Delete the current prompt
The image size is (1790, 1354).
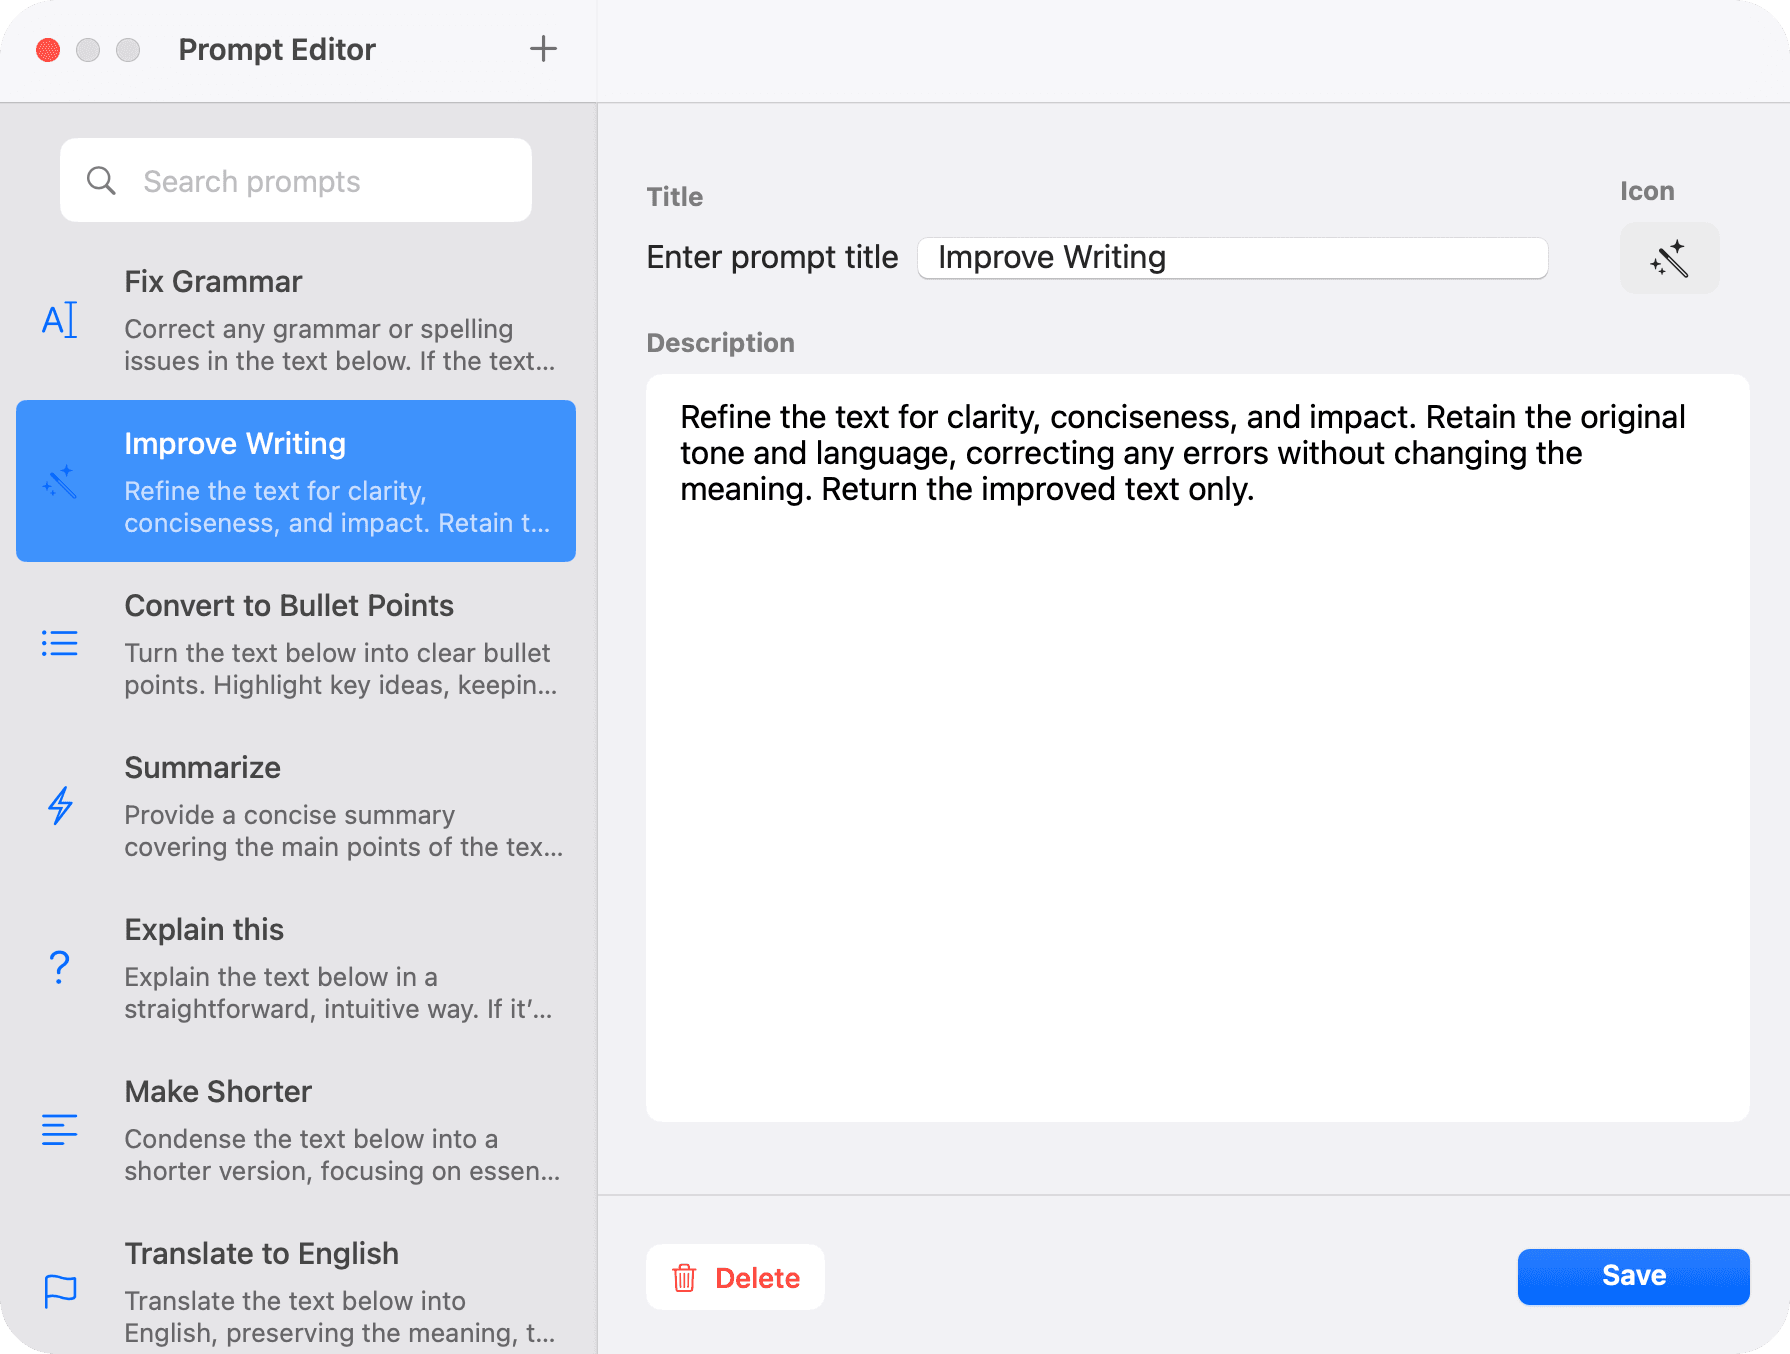tap(736, 1277)
